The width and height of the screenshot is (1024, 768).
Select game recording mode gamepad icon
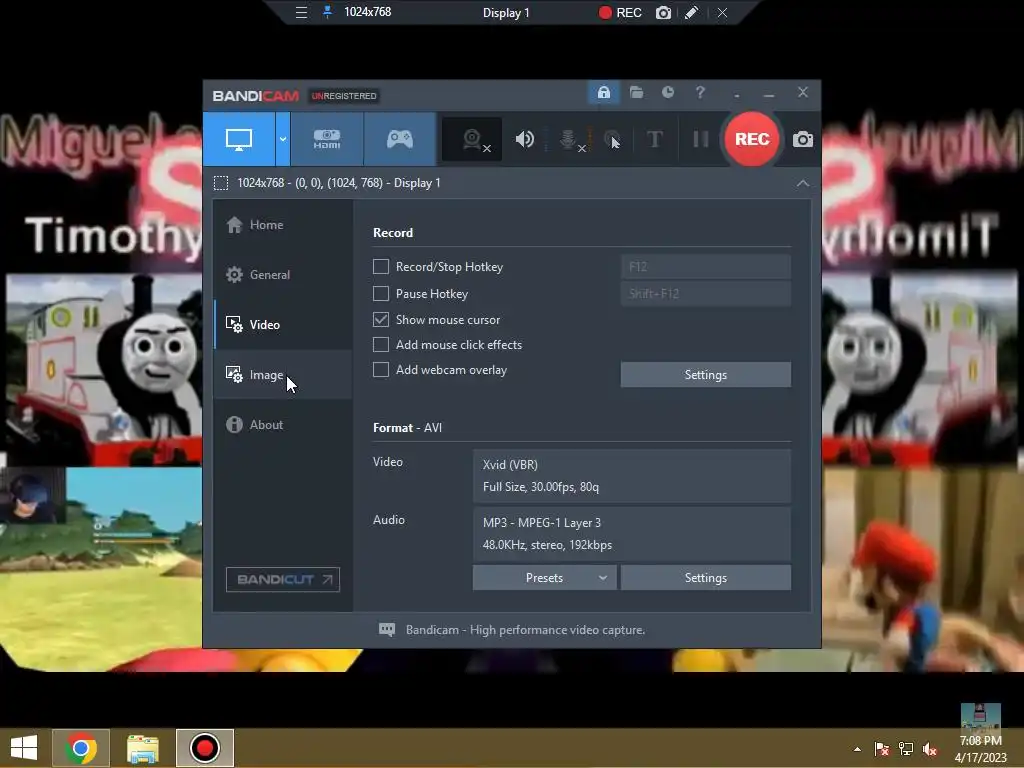pyautogui.click(x=400, y=139)
